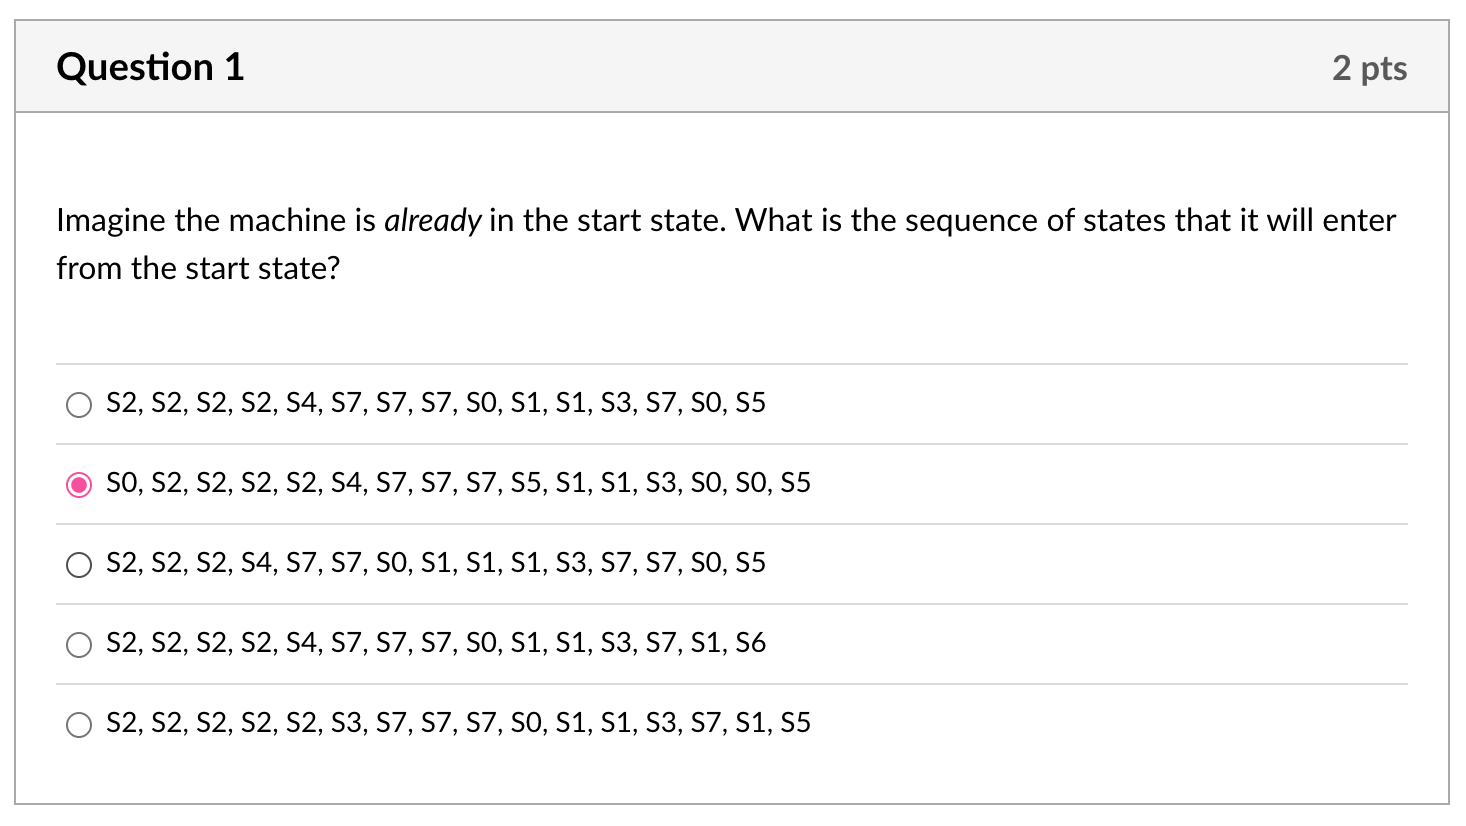Click the 2 pts label
The height and width of the screenshot is (826, 1466).
point(1372,67)
